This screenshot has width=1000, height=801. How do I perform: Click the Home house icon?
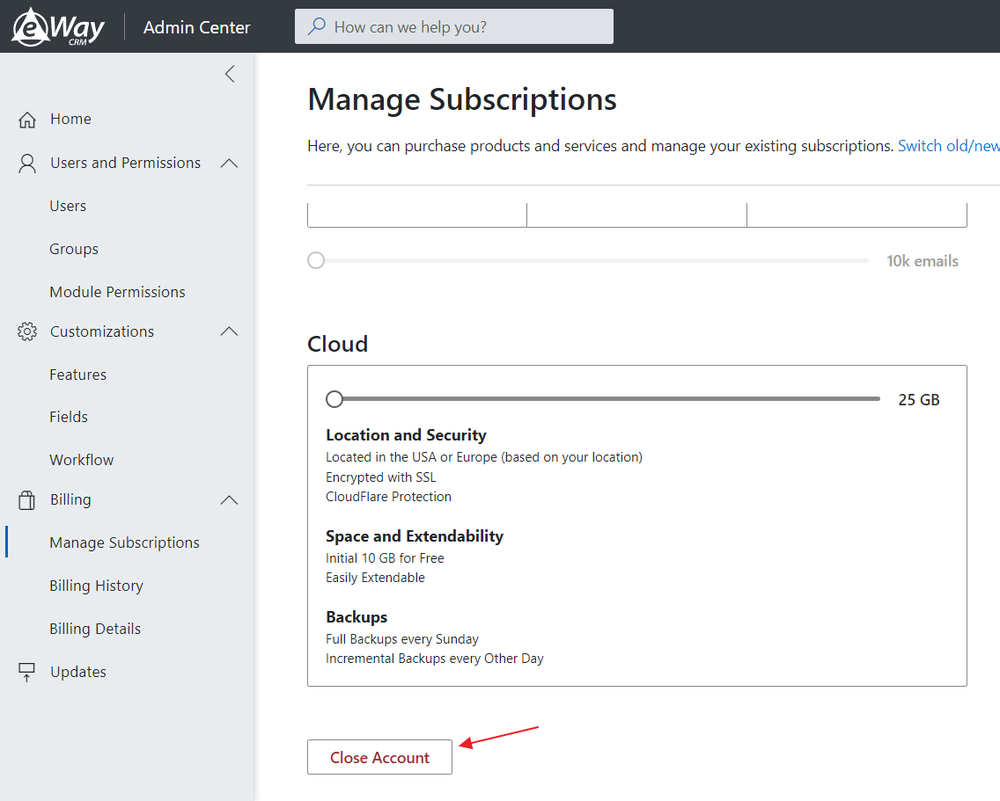27,119
